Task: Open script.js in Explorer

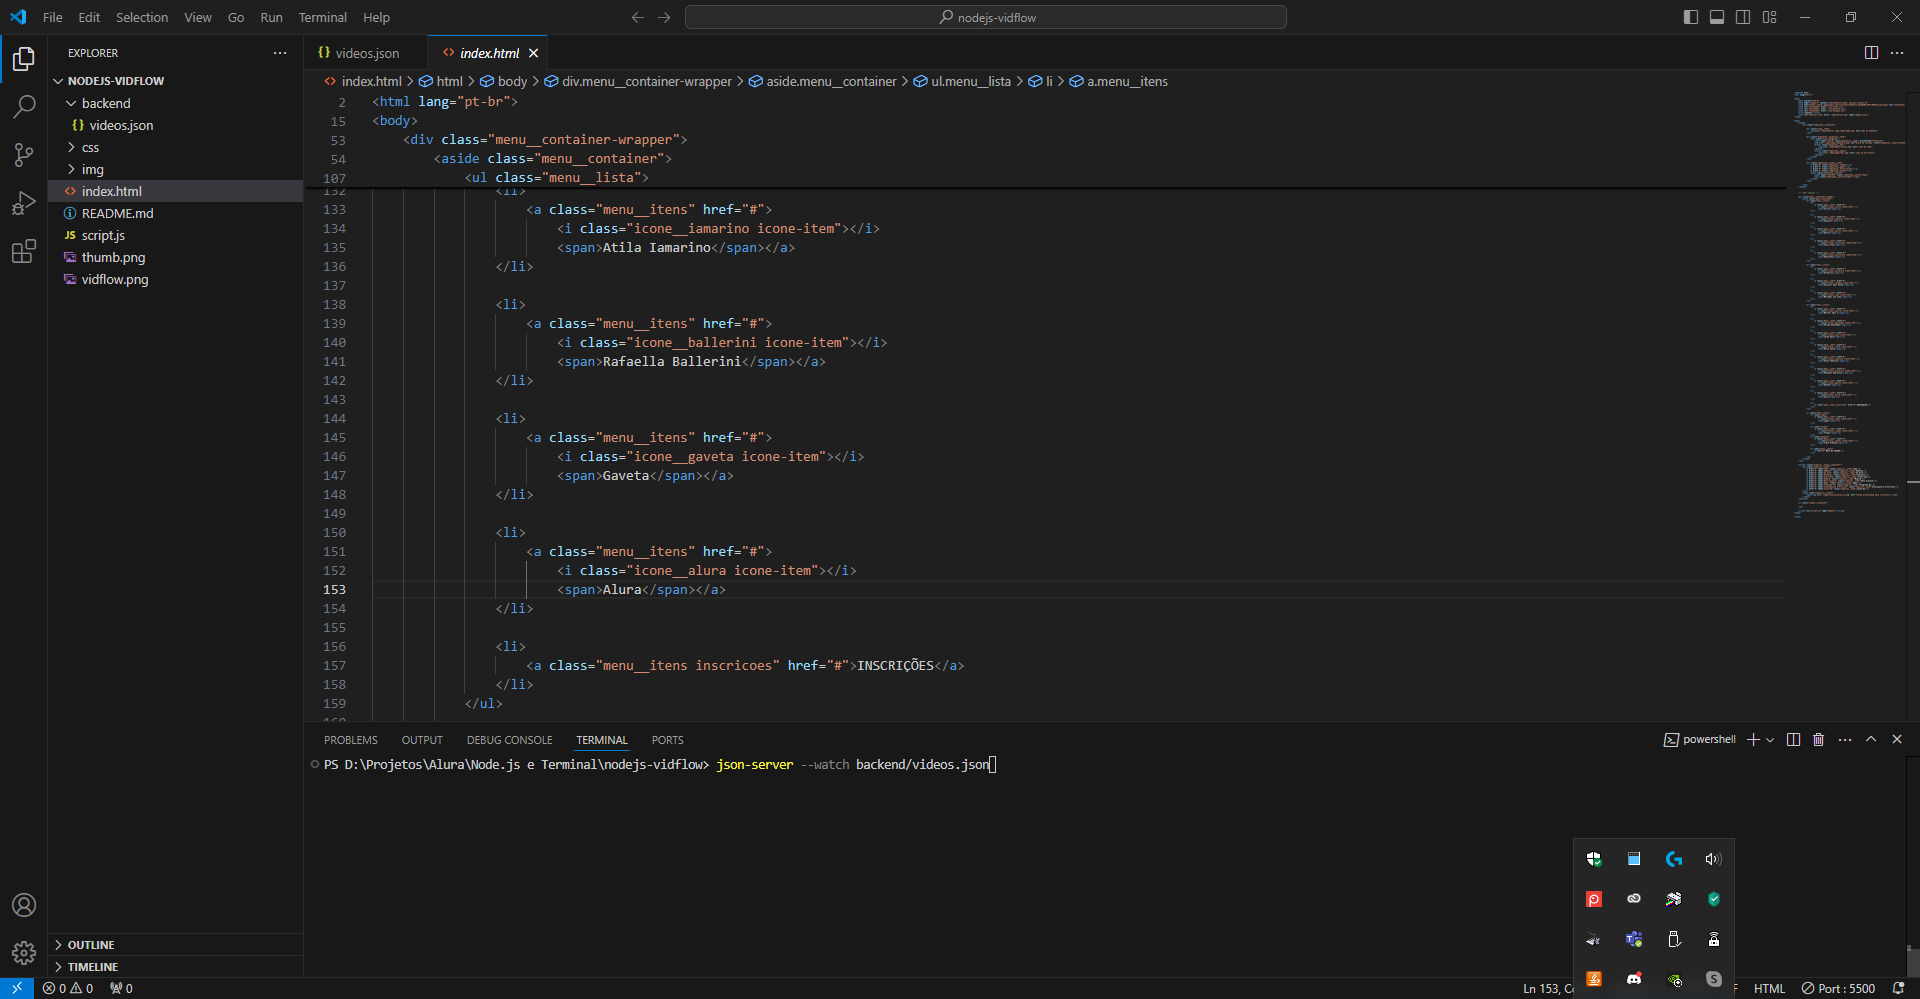Action: tap(176, 235)
